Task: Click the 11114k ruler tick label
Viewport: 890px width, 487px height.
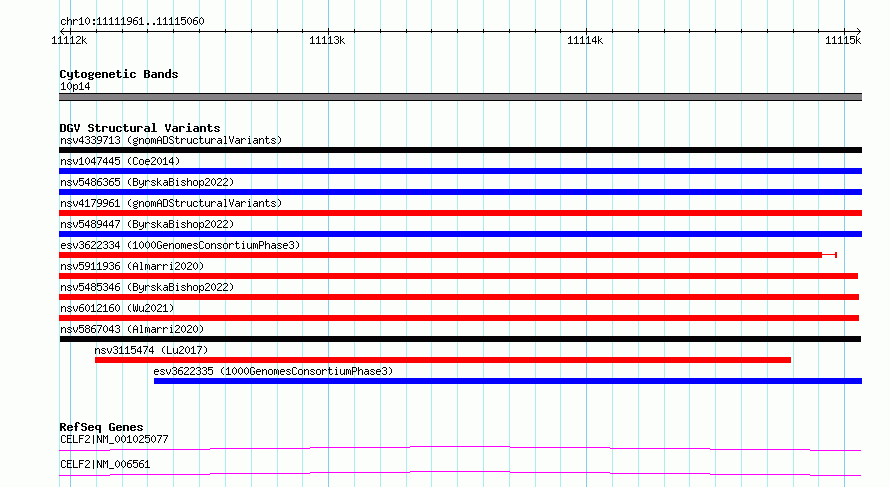Action: pyautogui.click(x=585, y=40)
